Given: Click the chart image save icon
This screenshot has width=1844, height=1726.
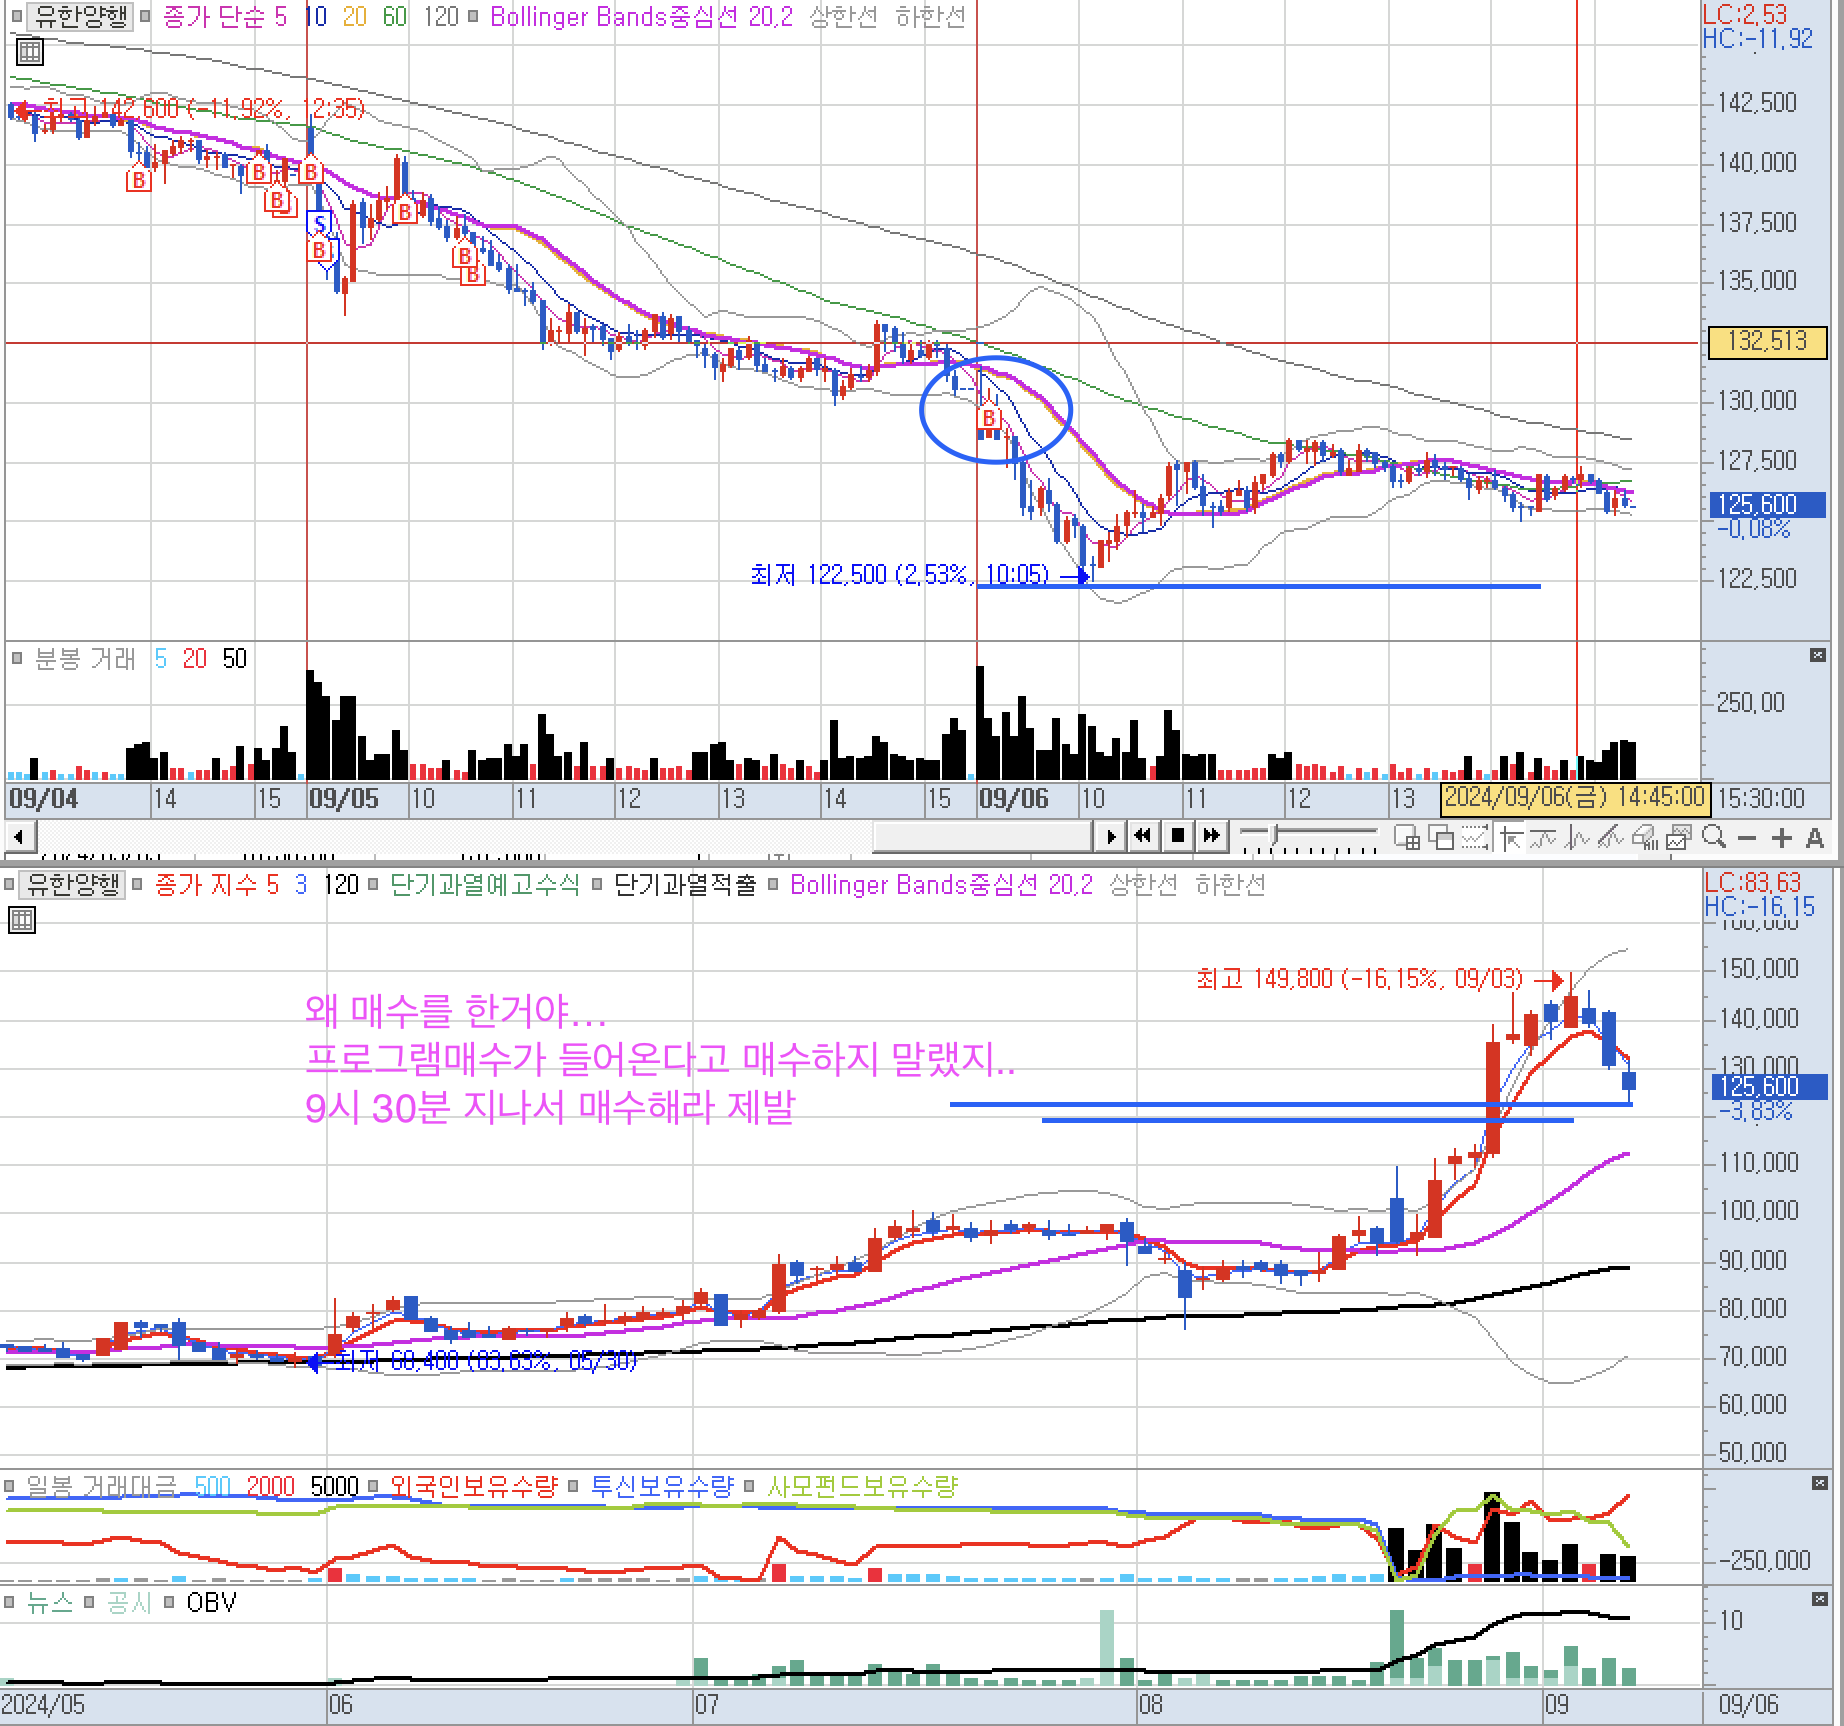Looking at the screenshot, I should click(x=1679, y=837).
